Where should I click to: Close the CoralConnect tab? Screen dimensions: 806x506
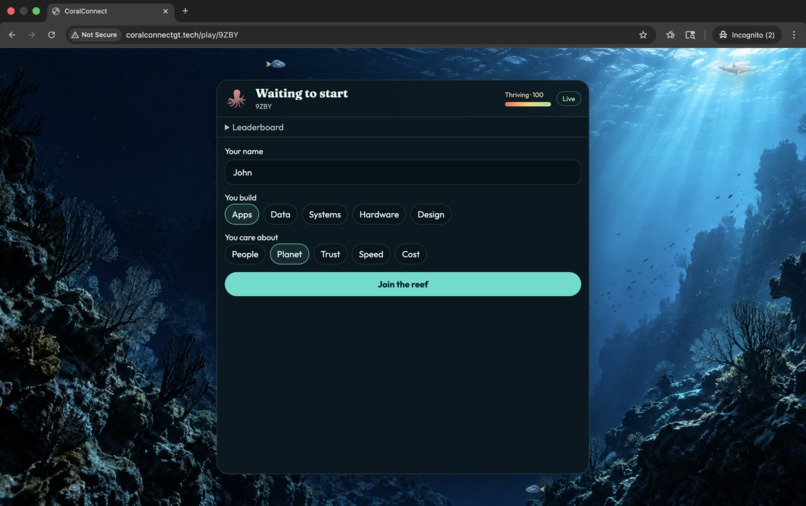[166, 11]
